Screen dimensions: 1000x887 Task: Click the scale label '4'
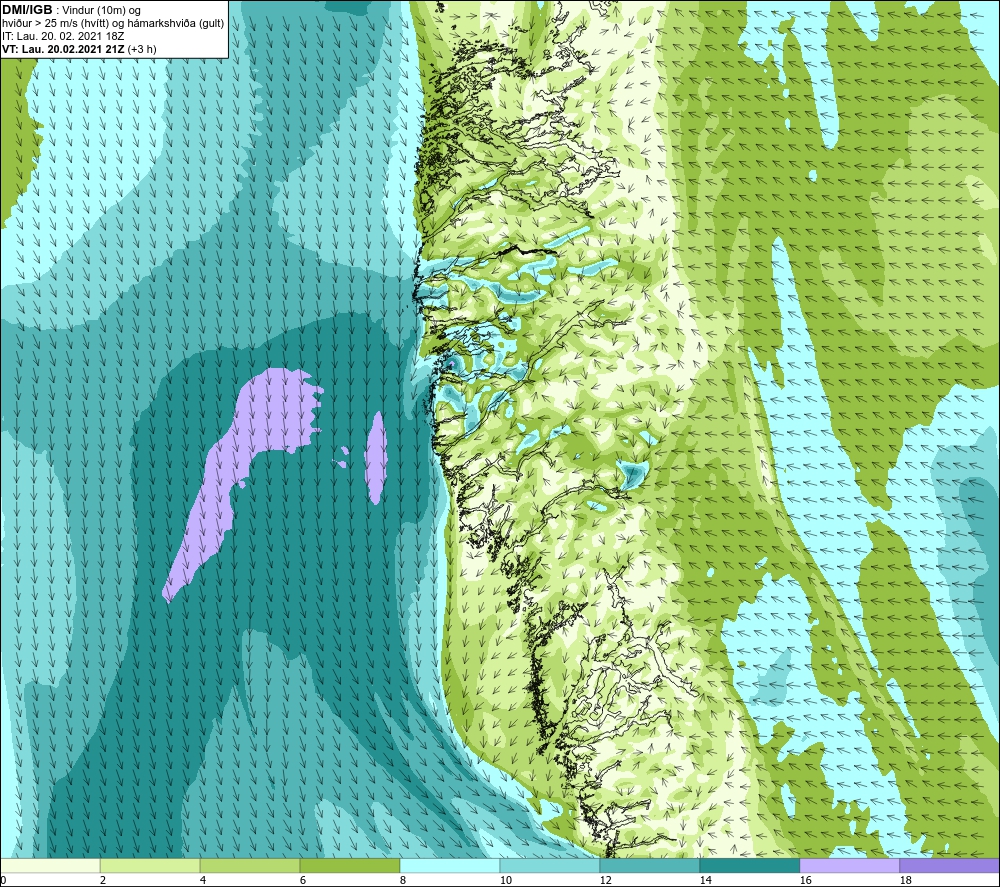(x=203, y=881)
